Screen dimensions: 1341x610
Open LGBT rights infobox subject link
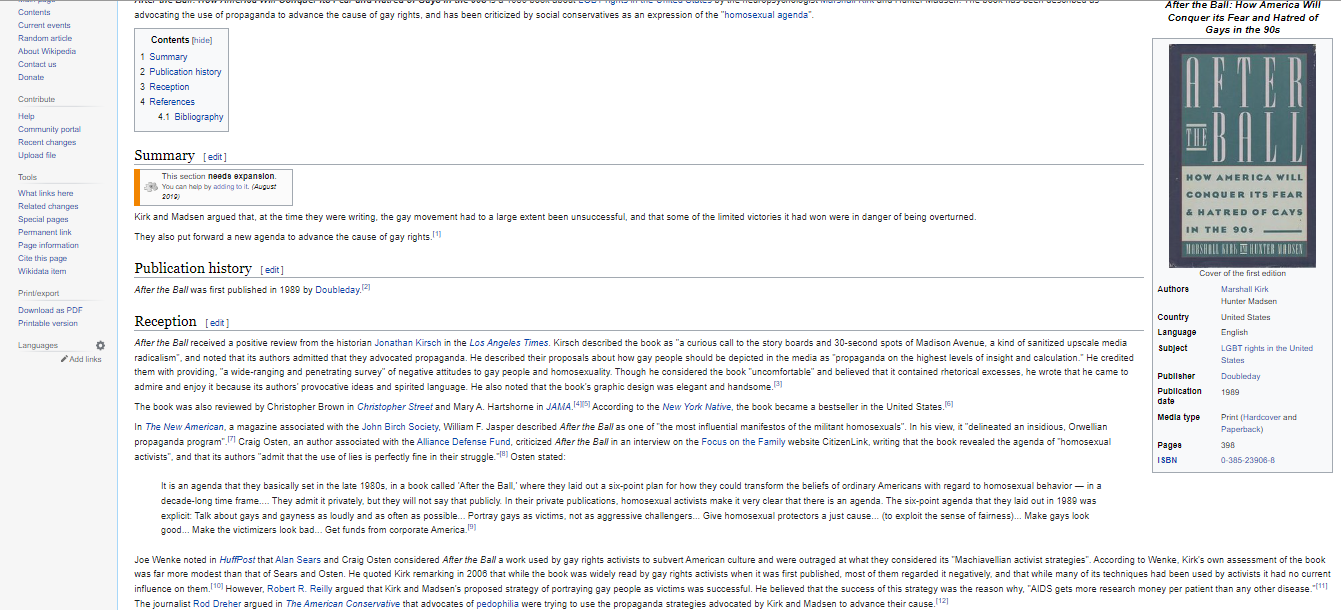click(1267, 354)
